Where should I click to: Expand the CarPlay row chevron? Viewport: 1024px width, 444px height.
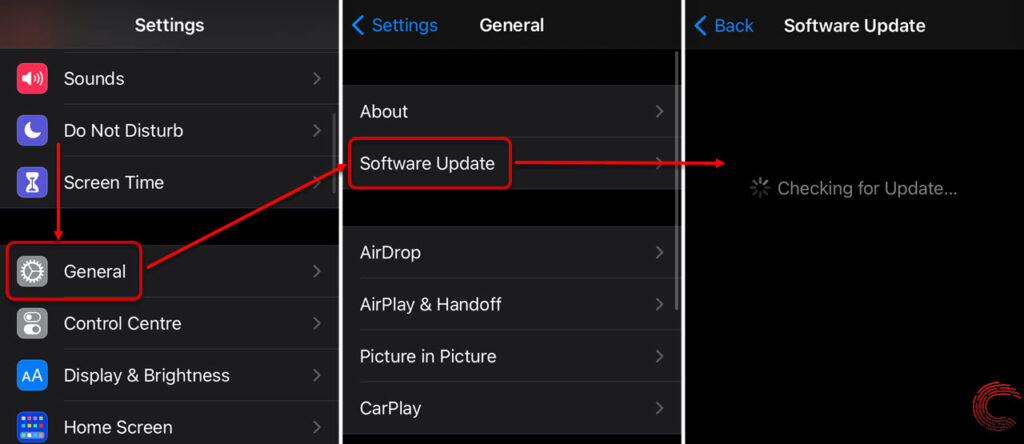pyautogui.click(x=659, y=408)
